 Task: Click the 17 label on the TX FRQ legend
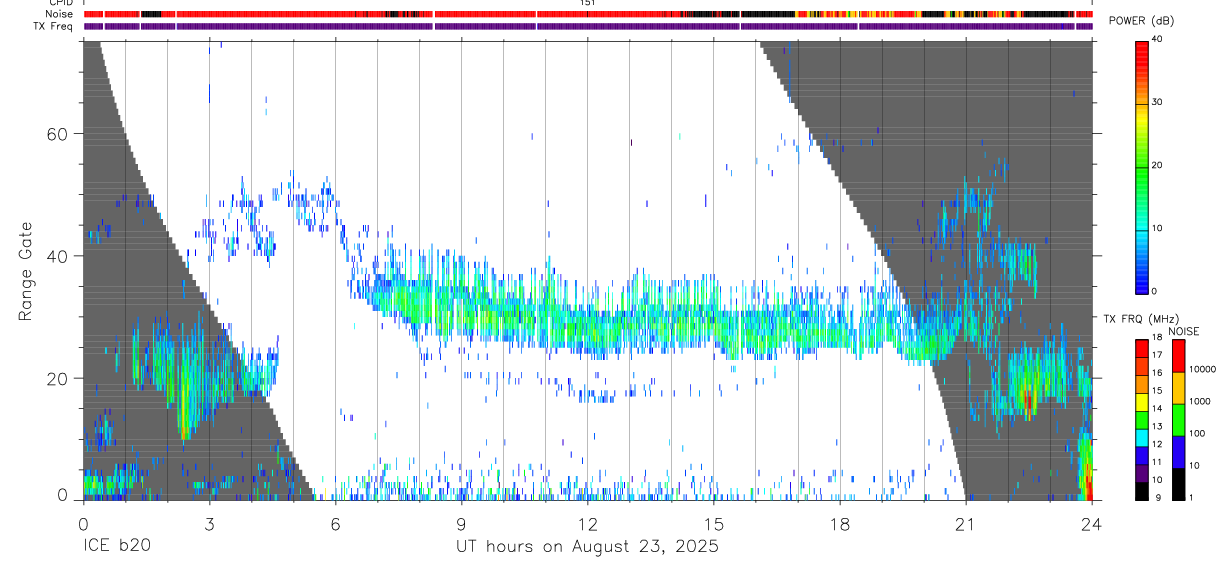[x=1157, y=355]
